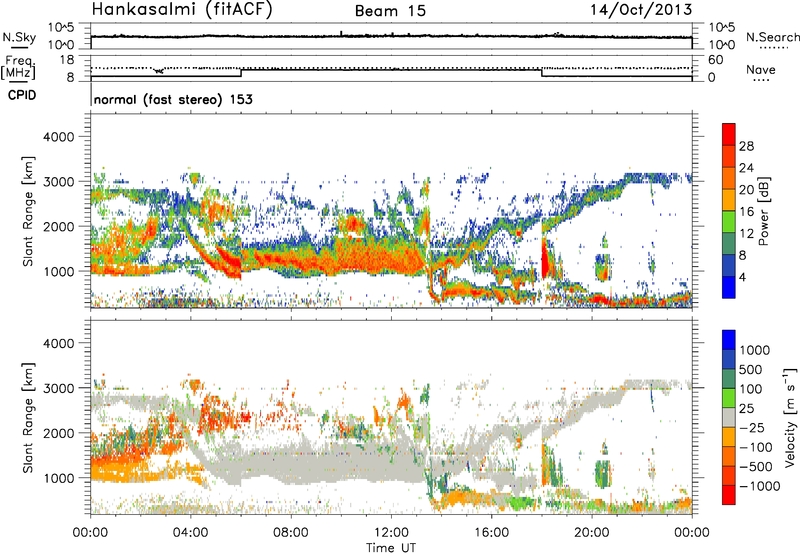The height and width of the screenshot is (554, 800).
Task: Click the Slant Range label of power panel
Action: 28,211
